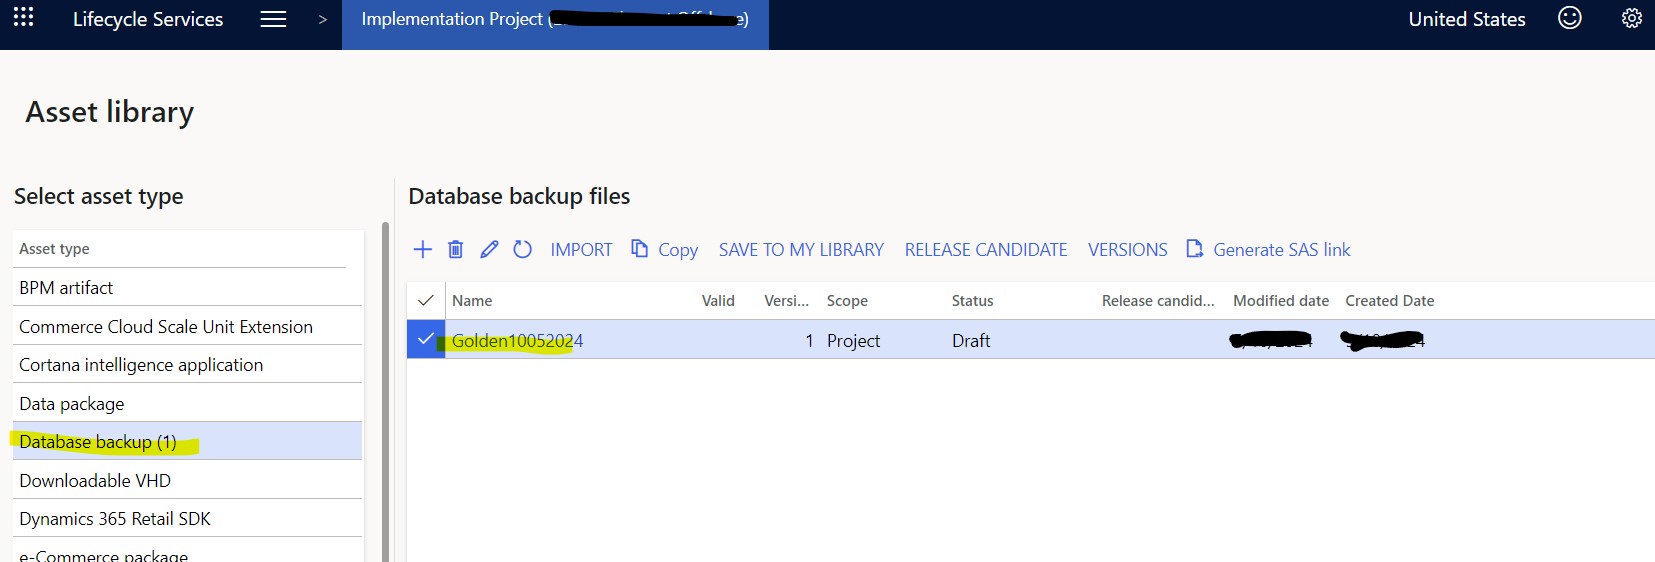
Task: Click the Lifecycle Services home link
Action: 148,19
